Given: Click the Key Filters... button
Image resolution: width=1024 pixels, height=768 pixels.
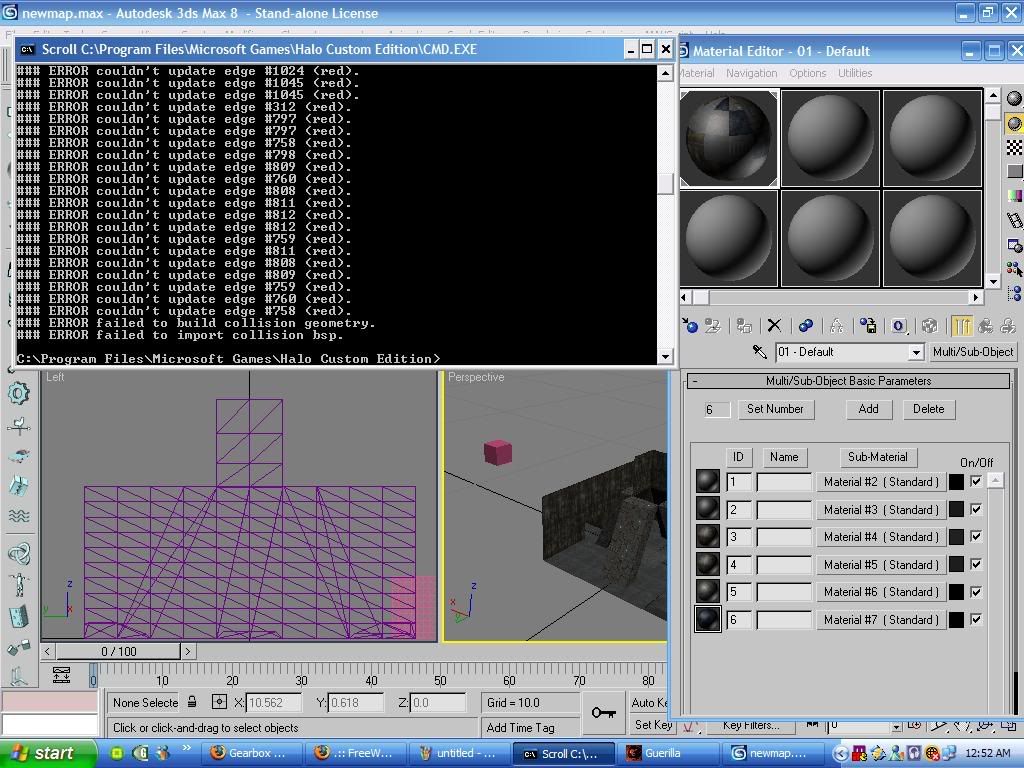Looking at the screenshot, I should click(751, 725).
